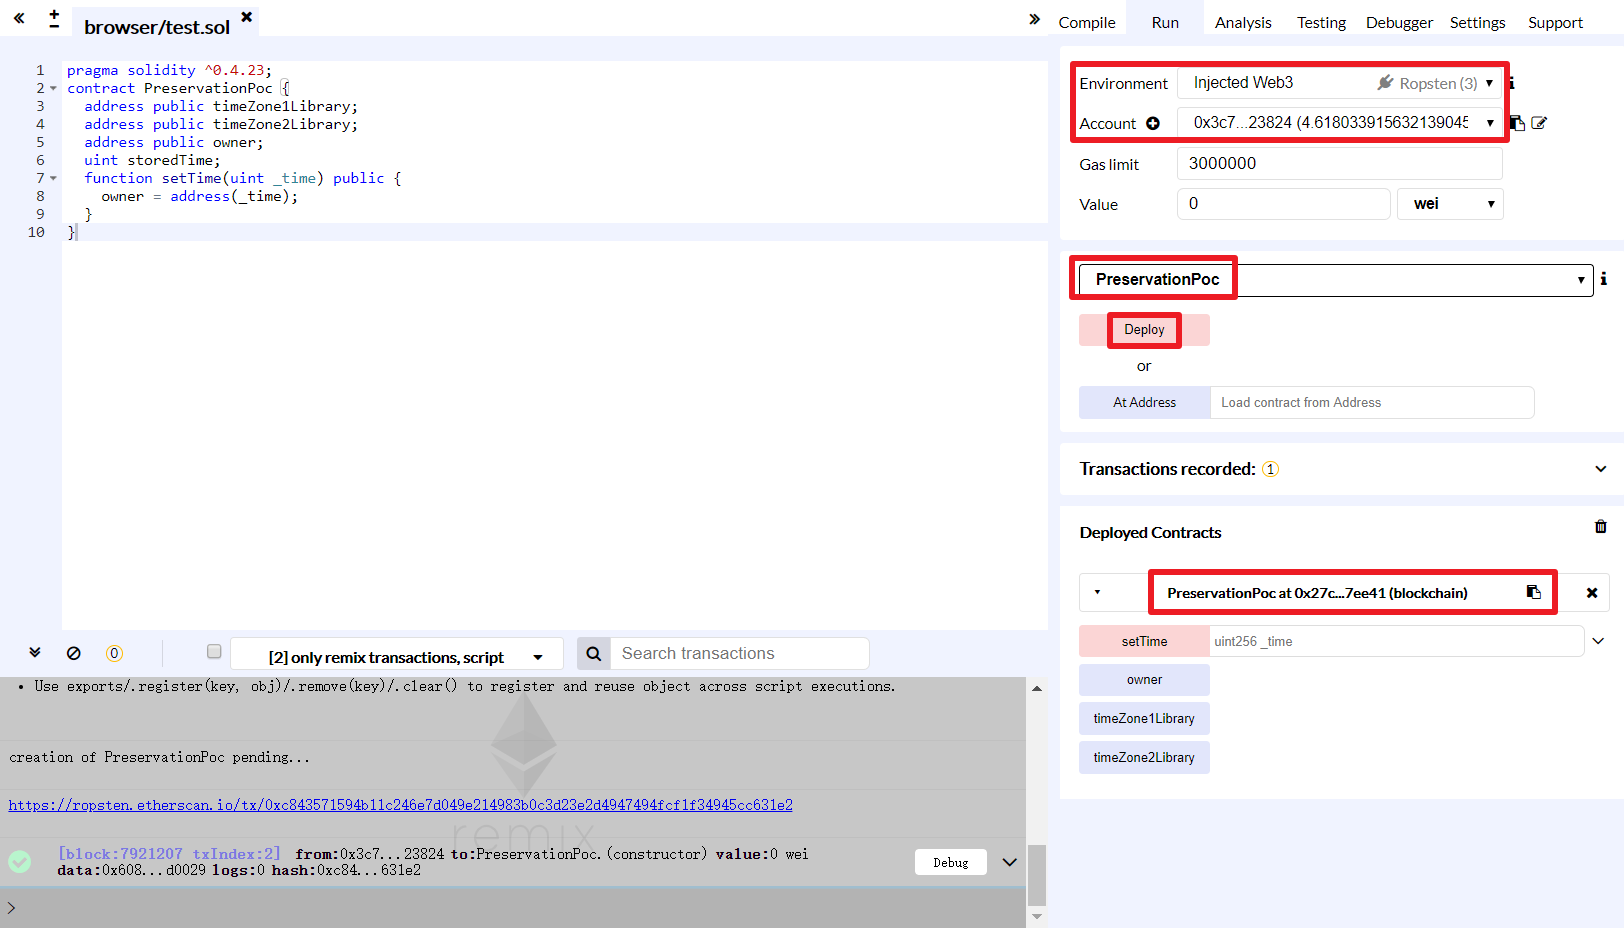Click the terminal scrollbar thumb
Viewport: 1624px width, 928px height.
[x=1037, y=875]
